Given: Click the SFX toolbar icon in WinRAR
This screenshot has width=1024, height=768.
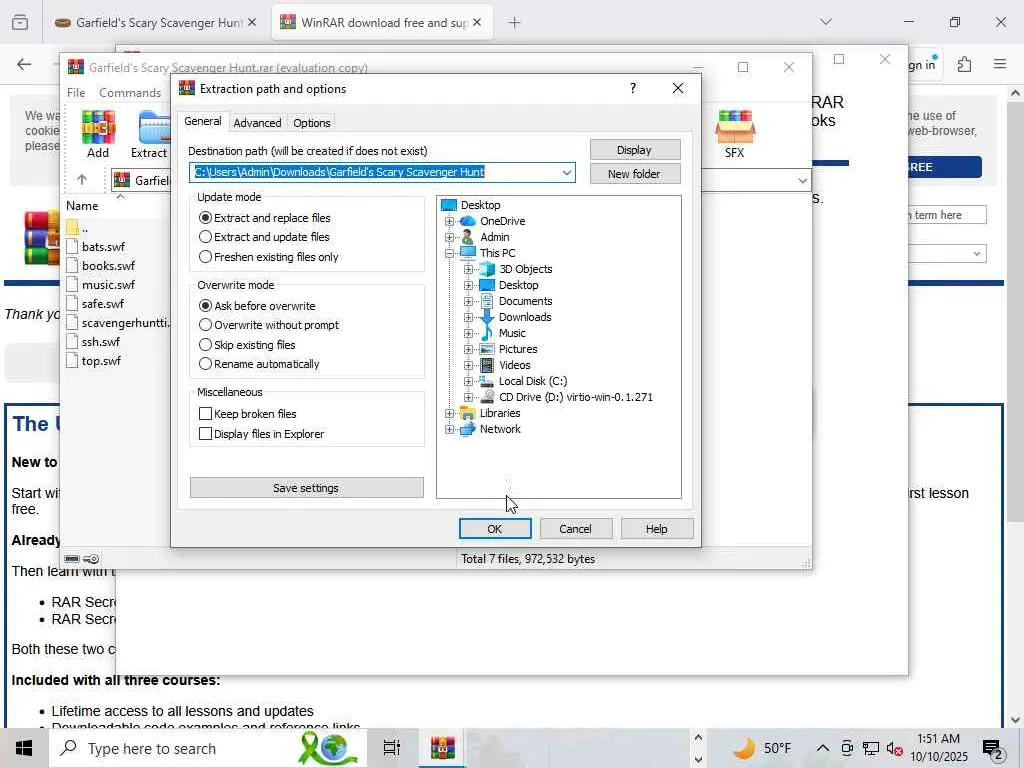Looking at the screenshot, I should 735,134.
